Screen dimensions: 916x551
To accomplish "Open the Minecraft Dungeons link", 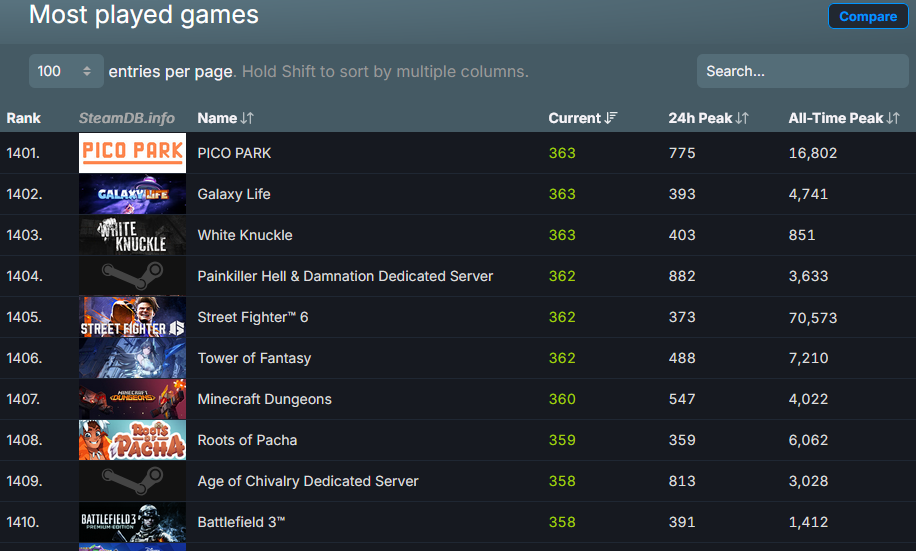I will [264, 399].
